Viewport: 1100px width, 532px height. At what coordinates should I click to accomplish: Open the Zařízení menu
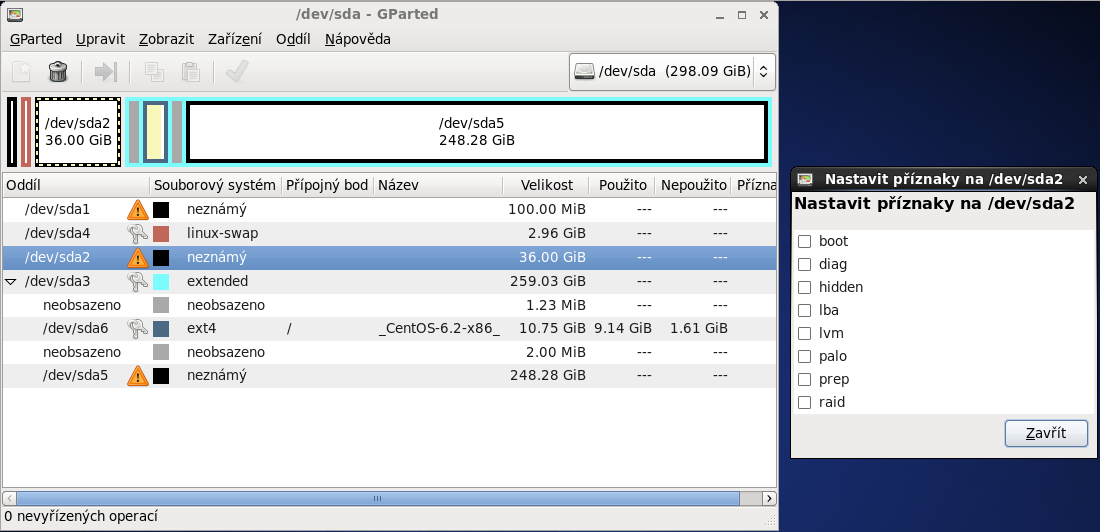235,39
